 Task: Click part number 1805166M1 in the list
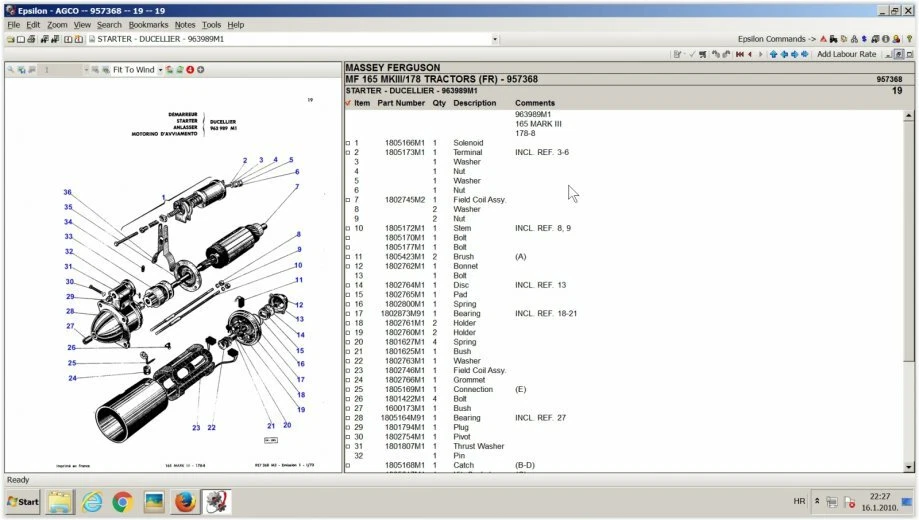click(404, 143)
